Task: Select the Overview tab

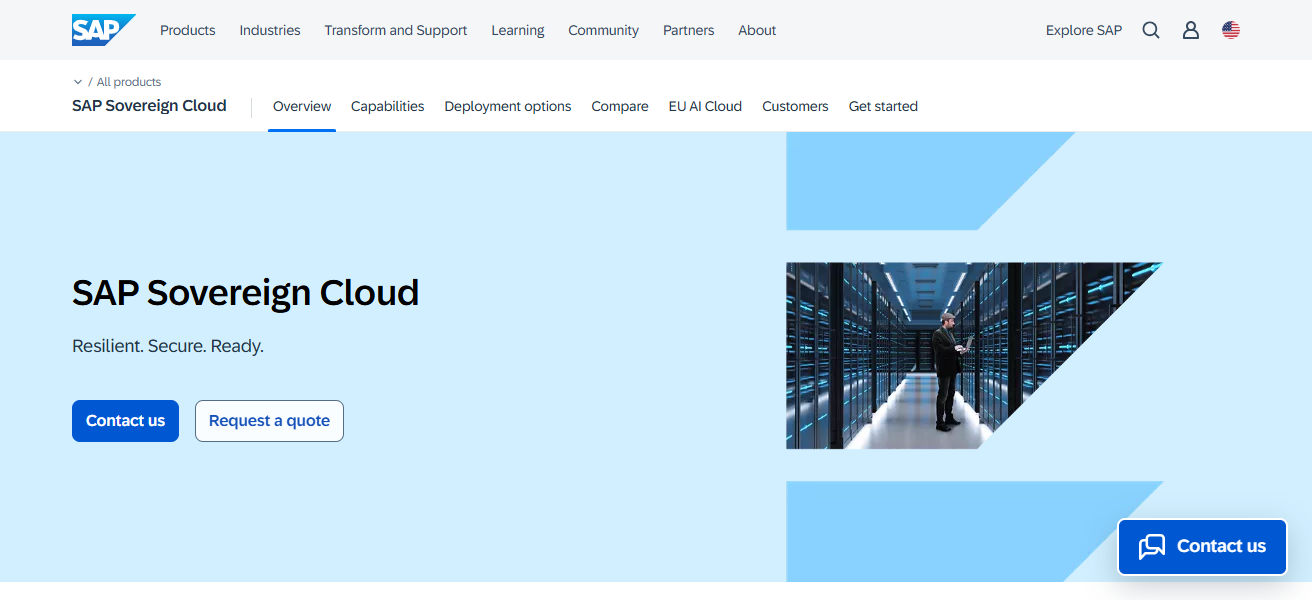Action: [x=302, y=106]
